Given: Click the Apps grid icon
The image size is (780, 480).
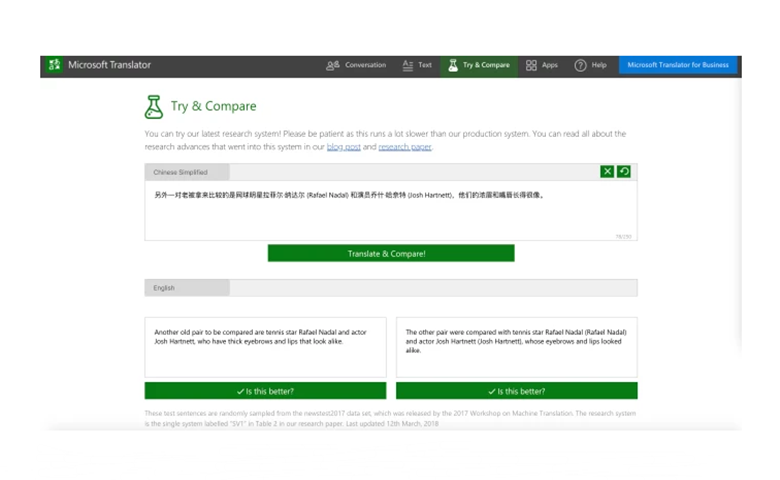Looking at the screenshot, I should pos(531,65).
